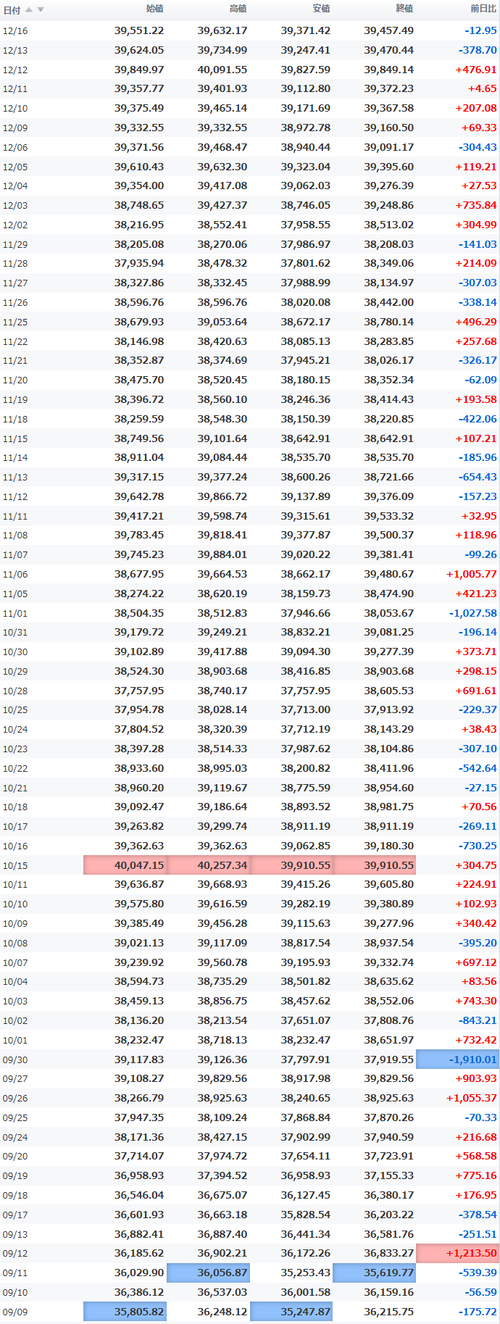Click the 日付 column header
Viewport: 500px width, 1324px height.
(11, 9)
